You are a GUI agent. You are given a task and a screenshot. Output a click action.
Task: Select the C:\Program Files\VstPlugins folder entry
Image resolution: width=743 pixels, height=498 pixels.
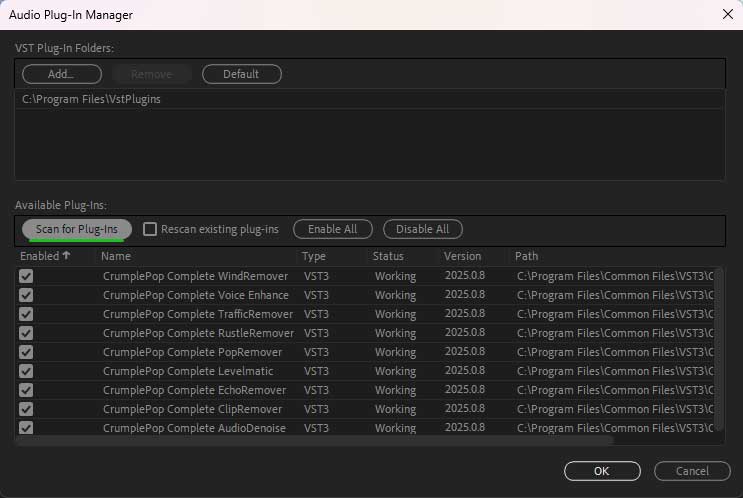tap(92, 99)
